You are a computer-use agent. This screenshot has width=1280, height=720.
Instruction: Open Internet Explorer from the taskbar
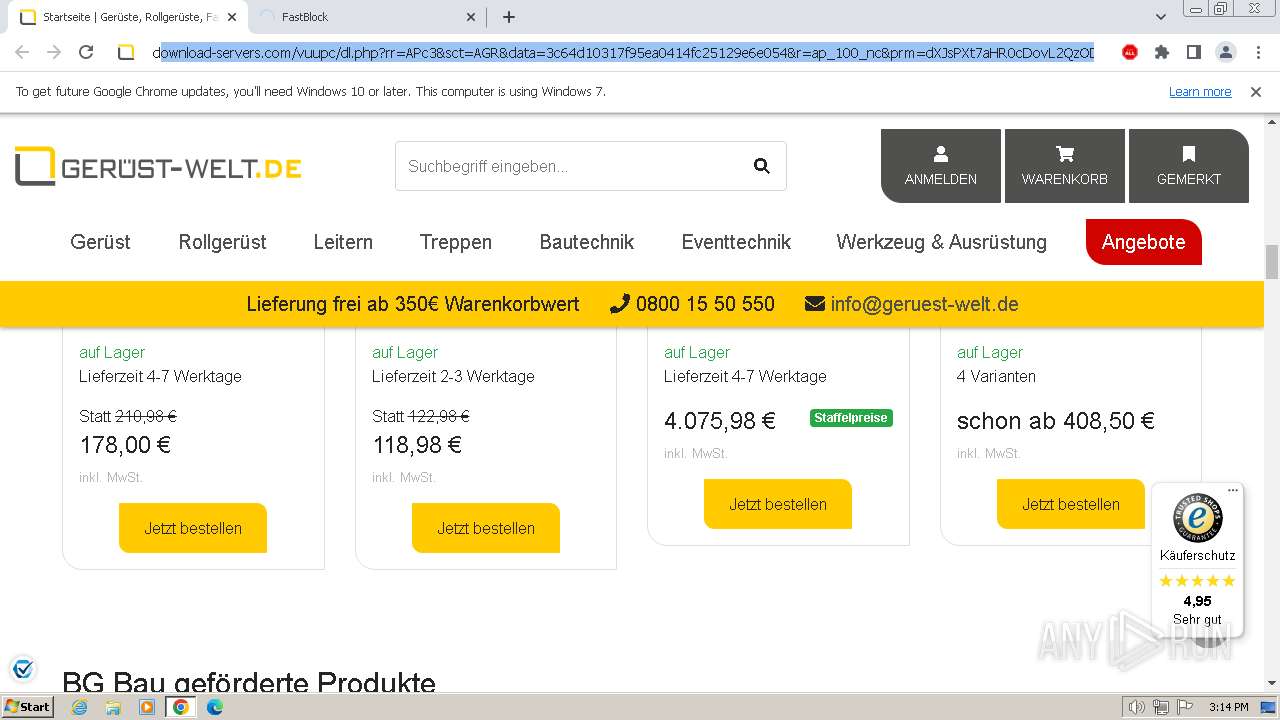tap(80, 707)
